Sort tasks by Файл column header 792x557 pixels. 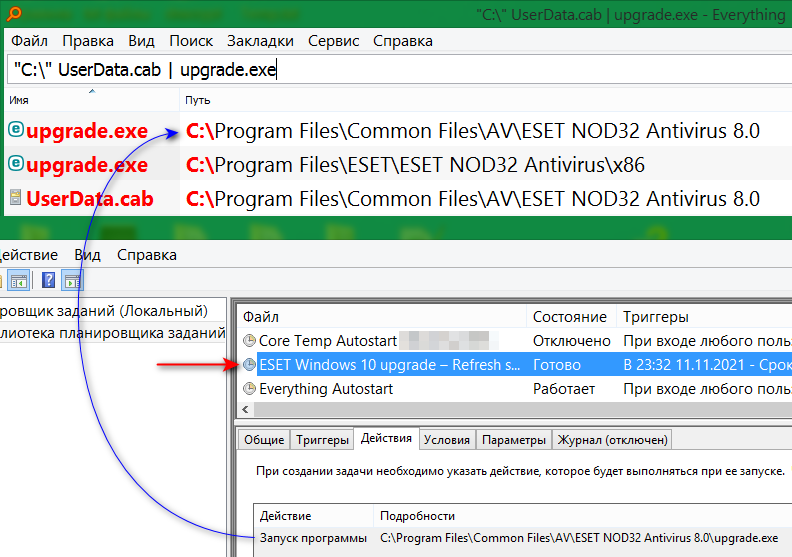coord(382,317)
